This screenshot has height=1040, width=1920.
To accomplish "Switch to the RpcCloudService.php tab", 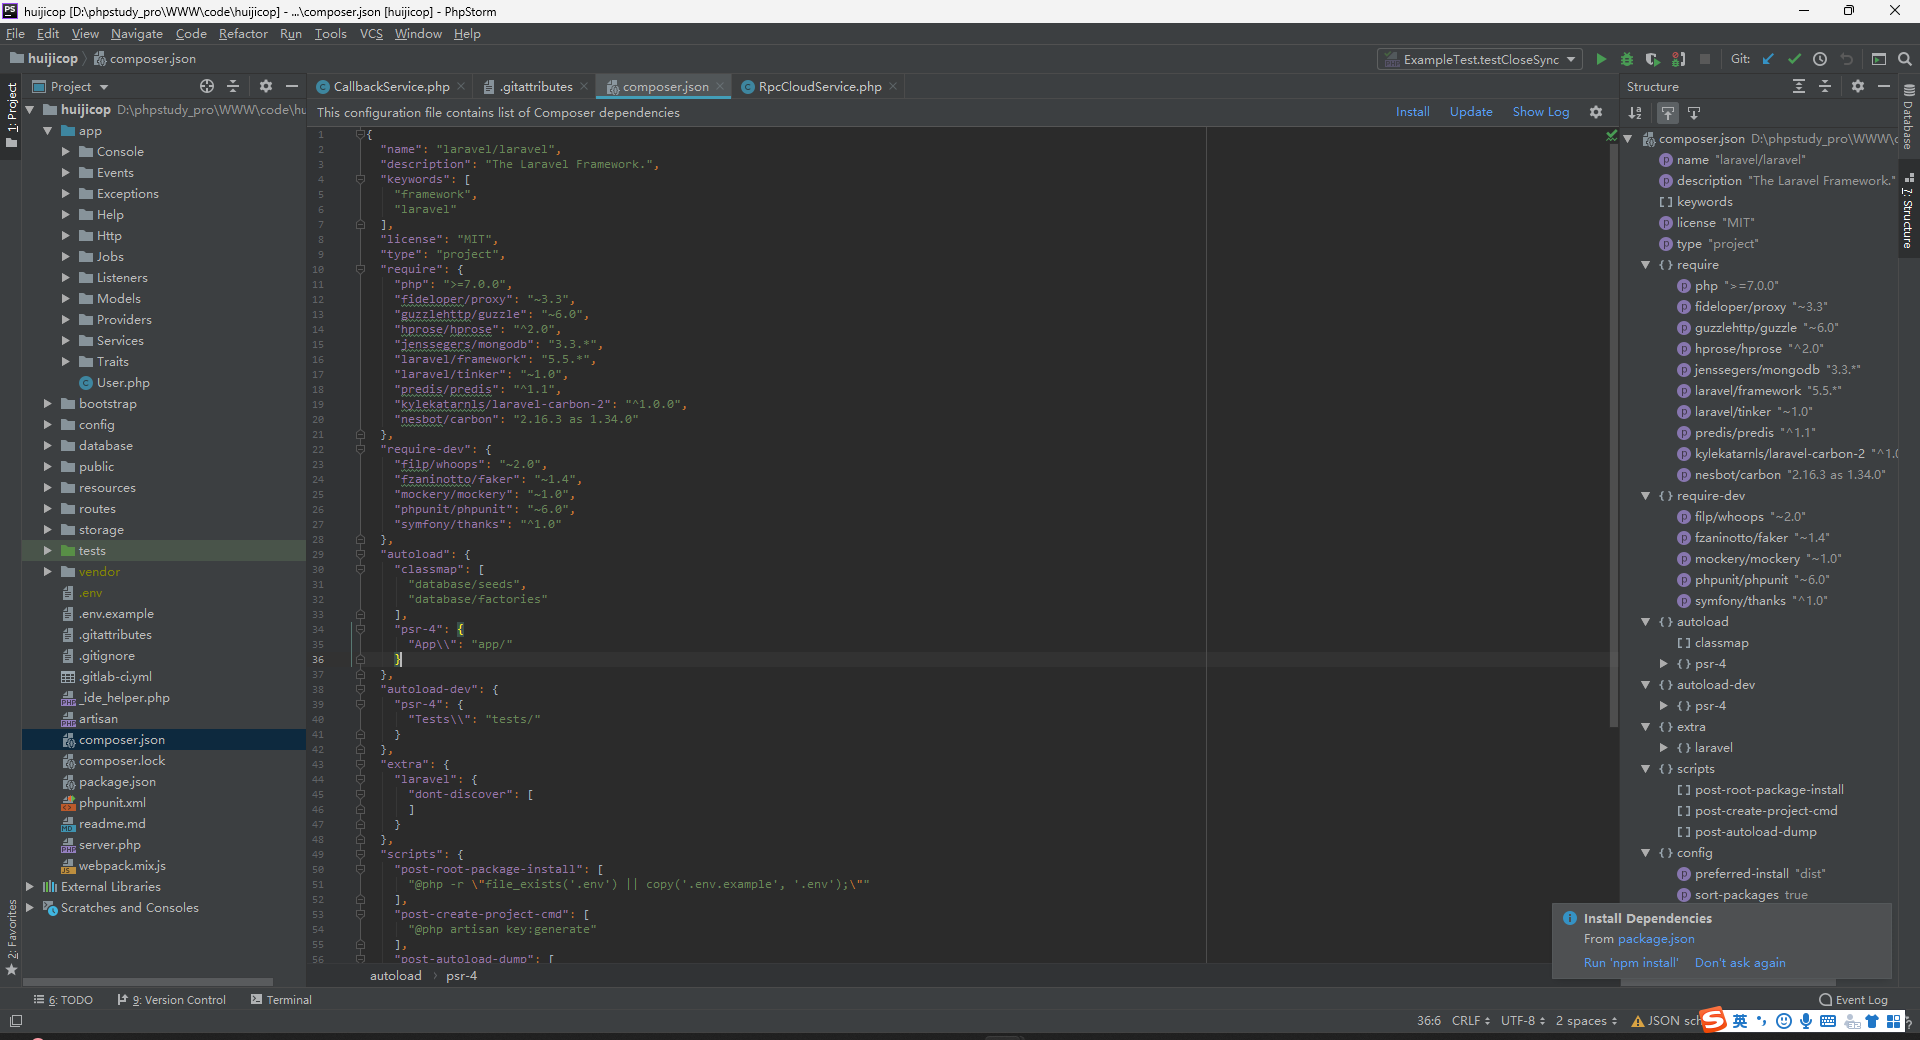I will tap(818, 87).
